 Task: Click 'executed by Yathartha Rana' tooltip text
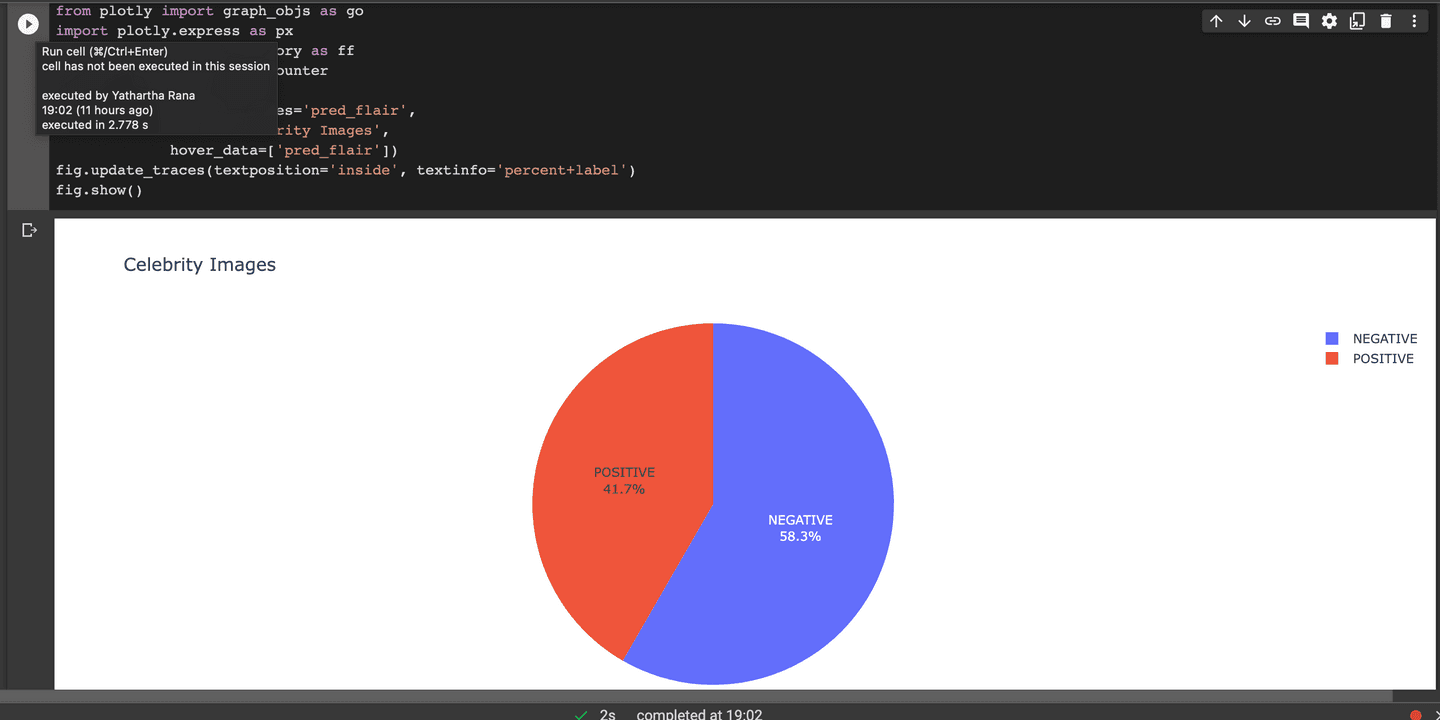click(x=118, y=96)
